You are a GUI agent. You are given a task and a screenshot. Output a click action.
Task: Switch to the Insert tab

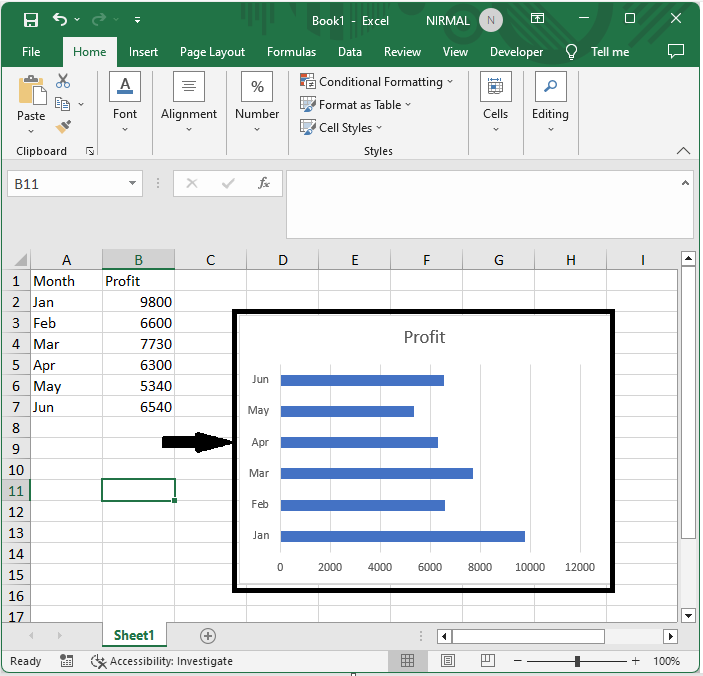143,52
